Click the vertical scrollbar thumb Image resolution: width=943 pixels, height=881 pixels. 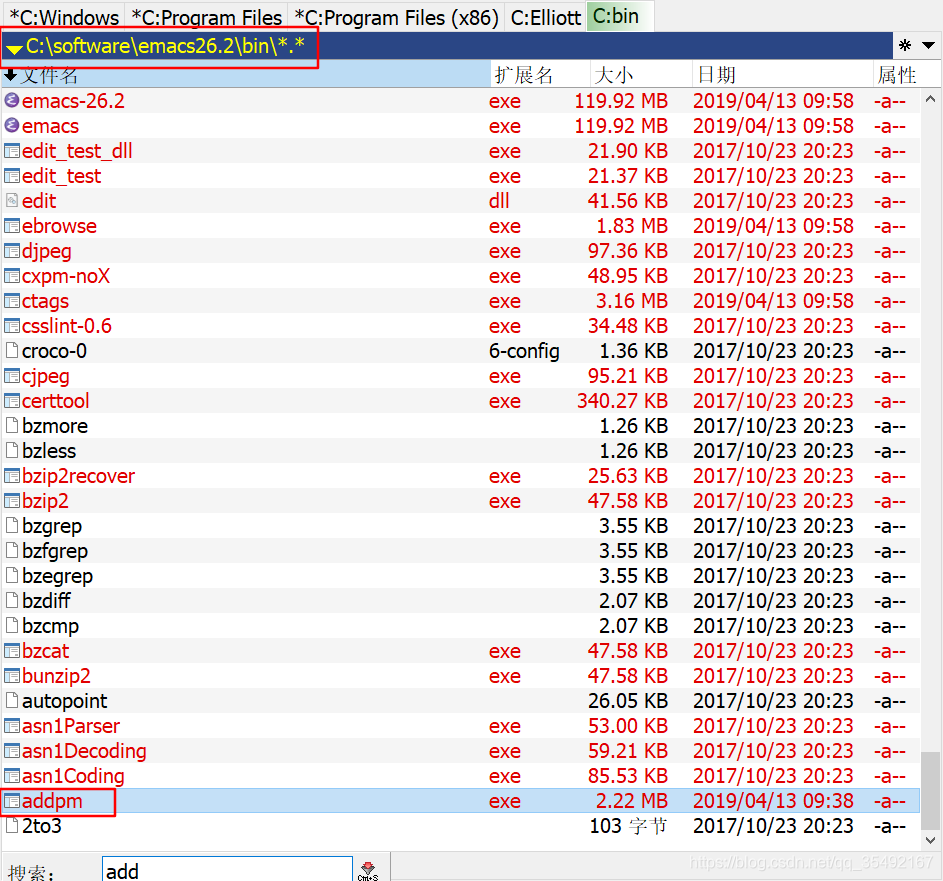[930, 790]
